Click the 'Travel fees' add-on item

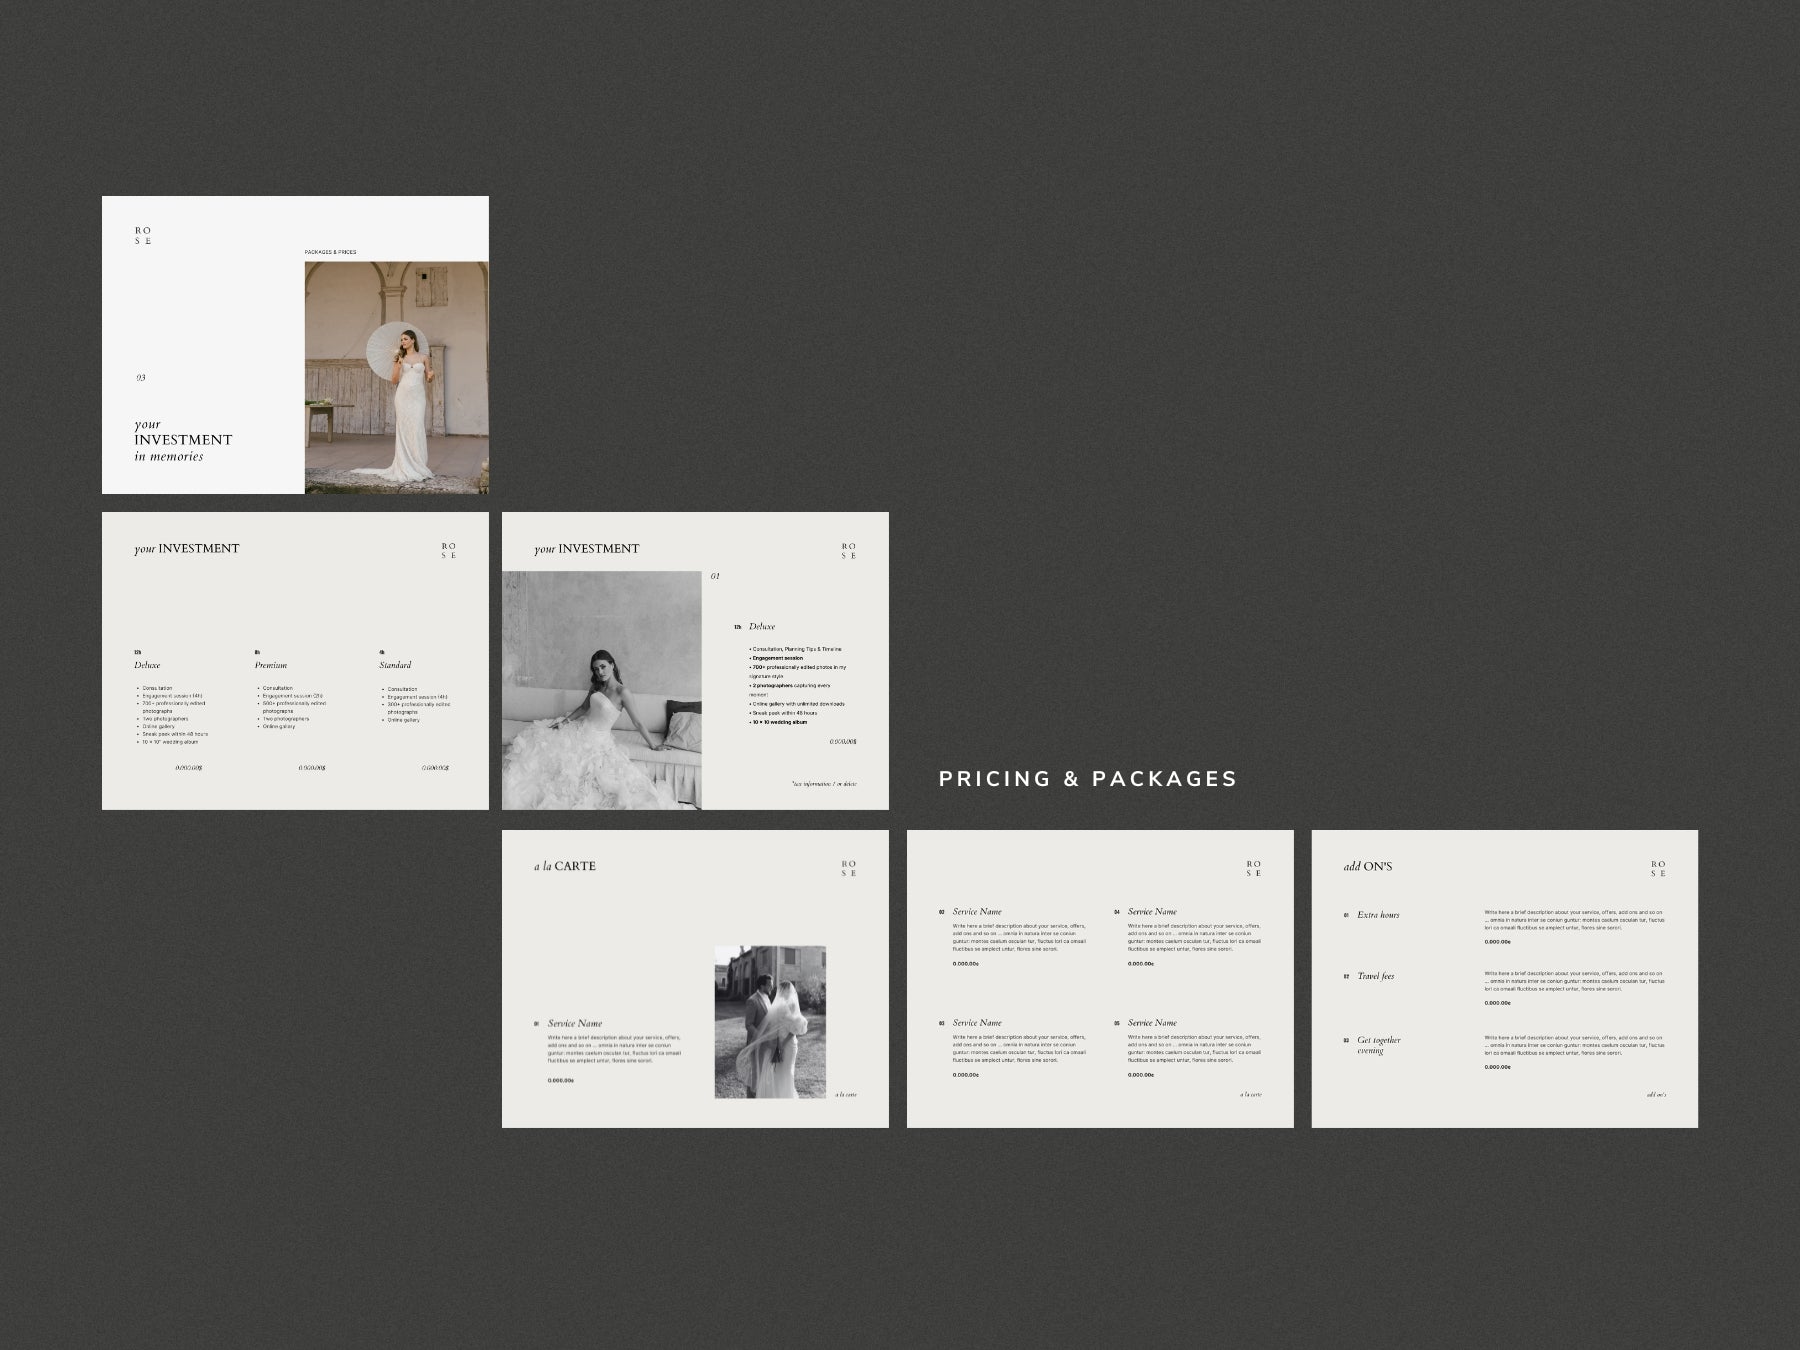point(1375,976)
